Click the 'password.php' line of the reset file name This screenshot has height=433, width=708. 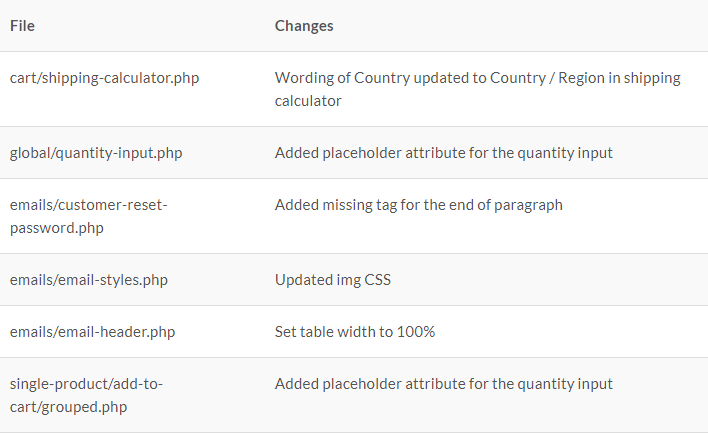coord(56,228)
